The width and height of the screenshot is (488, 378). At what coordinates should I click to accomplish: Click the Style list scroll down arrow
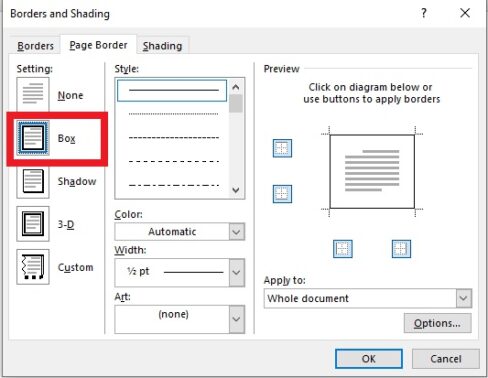pyautogui.click(x=236, y=190)
